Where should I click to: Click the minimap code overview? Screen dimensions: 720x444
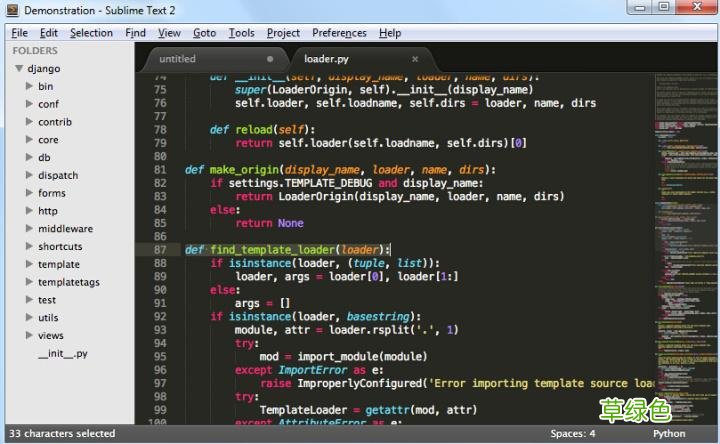686,248
